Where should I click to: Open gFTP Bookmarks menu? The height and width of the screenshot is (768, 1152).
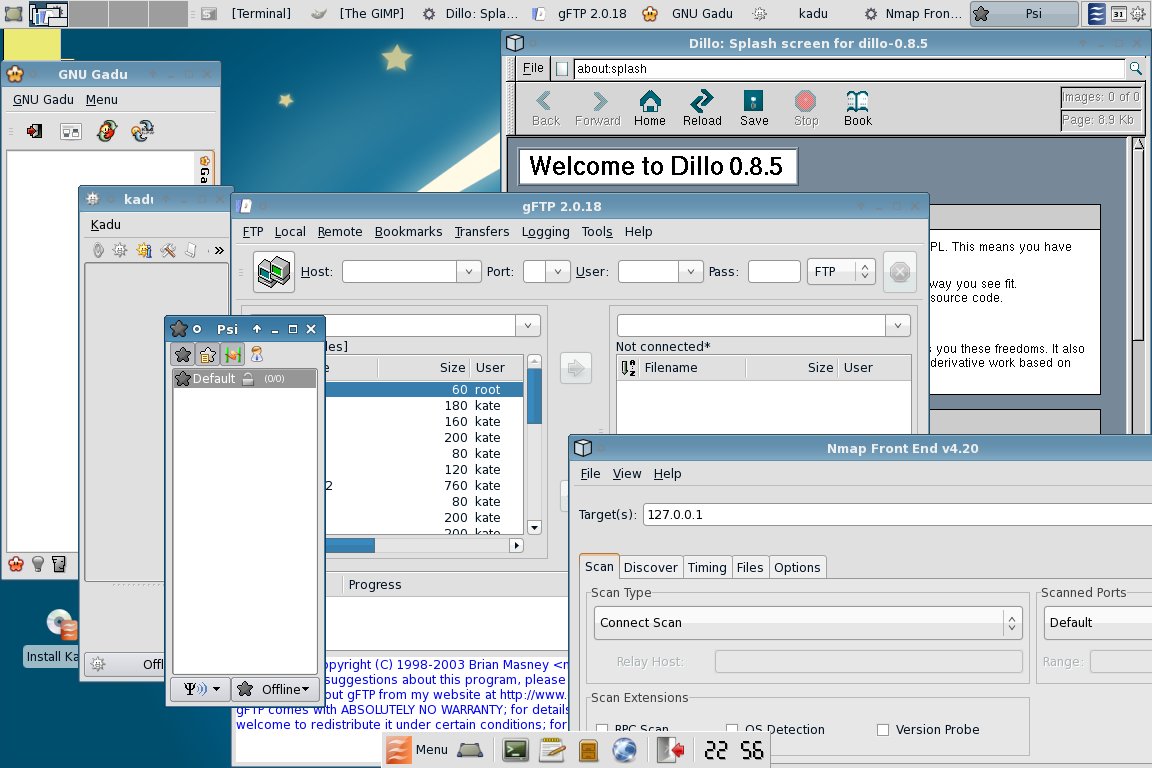(x=408, y=232)
